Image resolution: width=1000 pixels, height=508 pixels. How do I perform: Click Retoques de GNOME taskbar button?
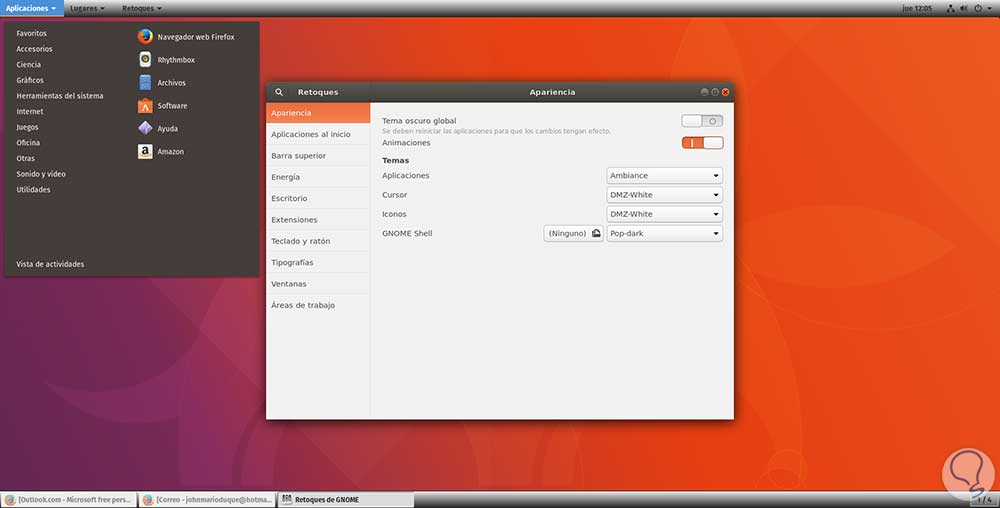(x=346, y=500)
